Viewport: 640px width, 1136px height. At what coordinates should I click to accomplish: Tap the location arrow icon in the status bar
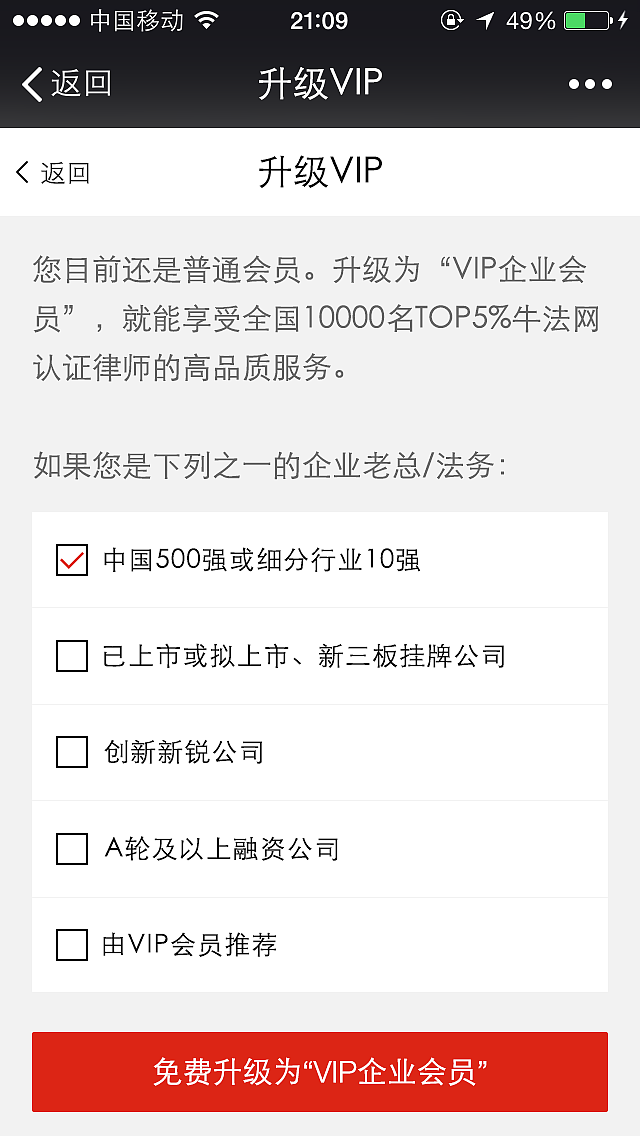(x=485, y=19)
